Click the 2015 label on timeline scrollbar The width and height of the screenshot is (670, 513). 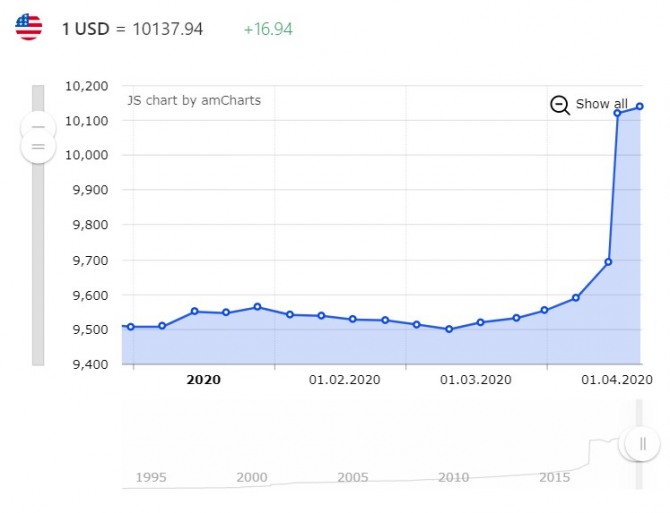click(x=554, y=477)
